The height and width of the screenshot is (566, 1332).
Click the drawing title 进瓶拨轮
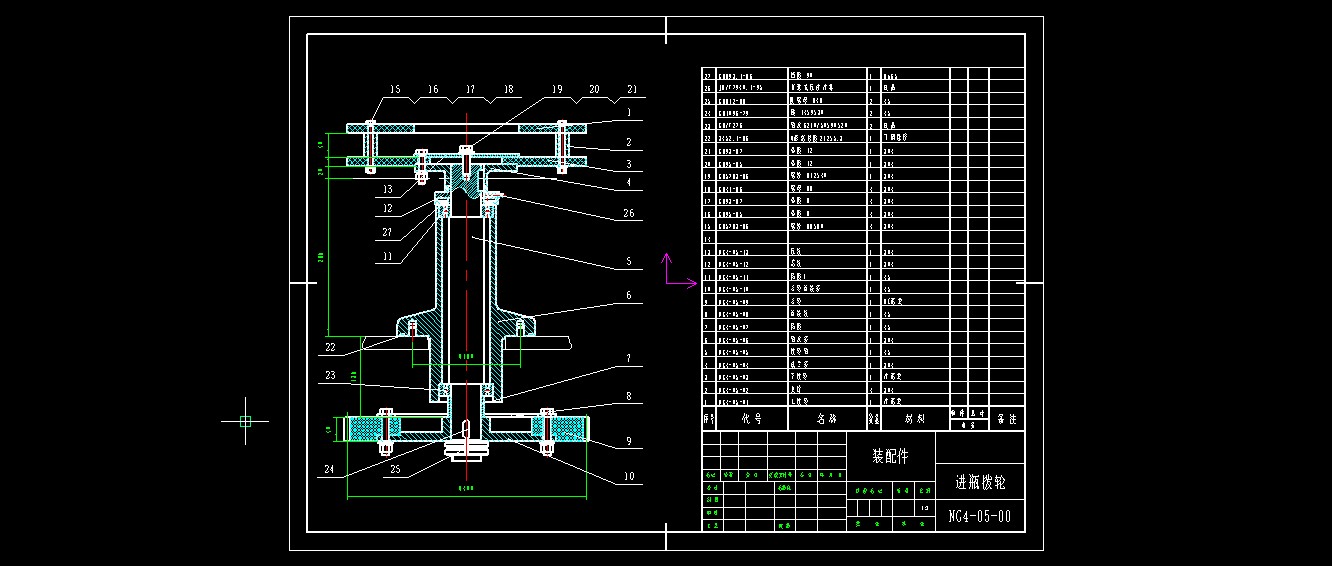(x=980, y=482)
